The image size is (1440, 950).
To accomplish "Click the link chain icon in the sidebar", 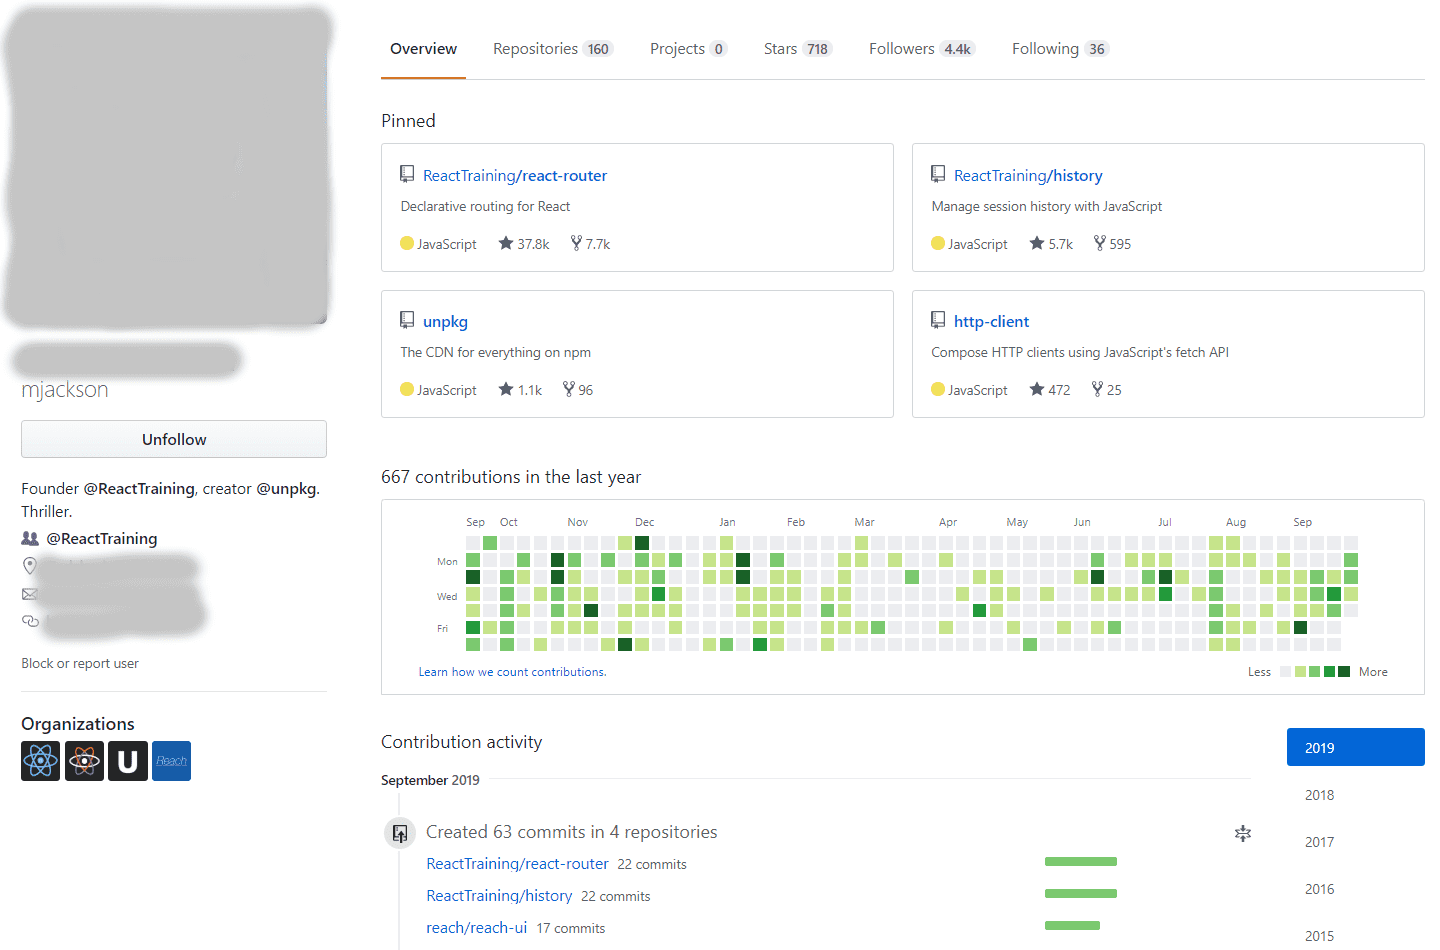I will pos(30,621).
